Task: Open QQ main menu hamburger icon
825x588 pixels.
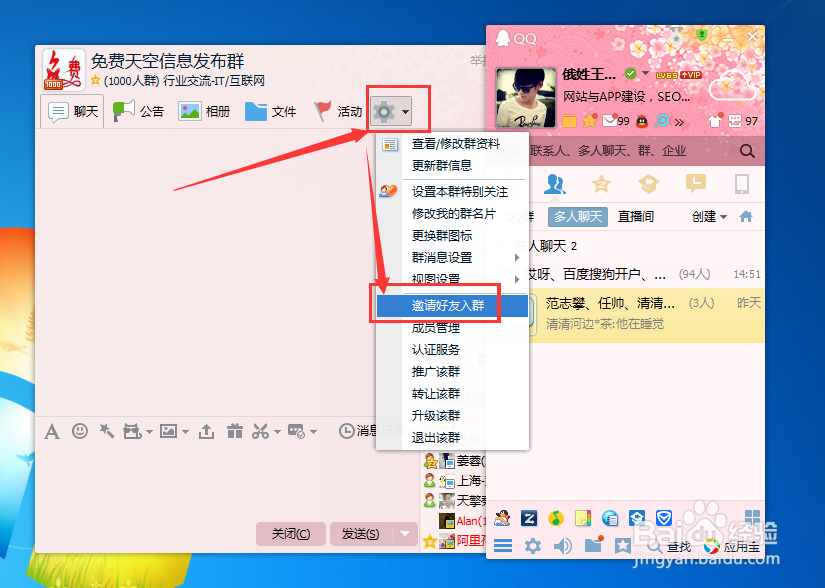Action: [x=503, y=546]
